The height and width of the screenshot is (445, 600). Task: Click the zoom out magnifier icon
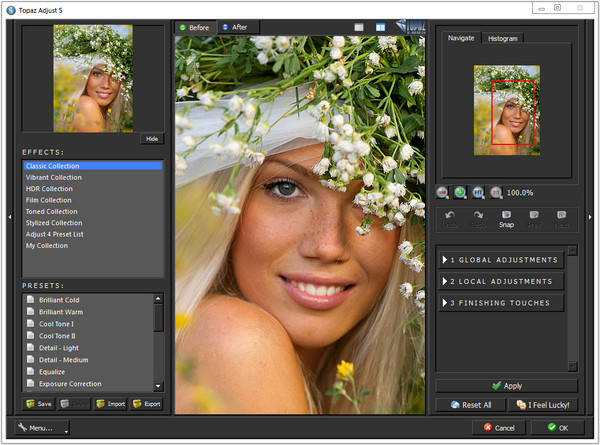tap(443, 192)
